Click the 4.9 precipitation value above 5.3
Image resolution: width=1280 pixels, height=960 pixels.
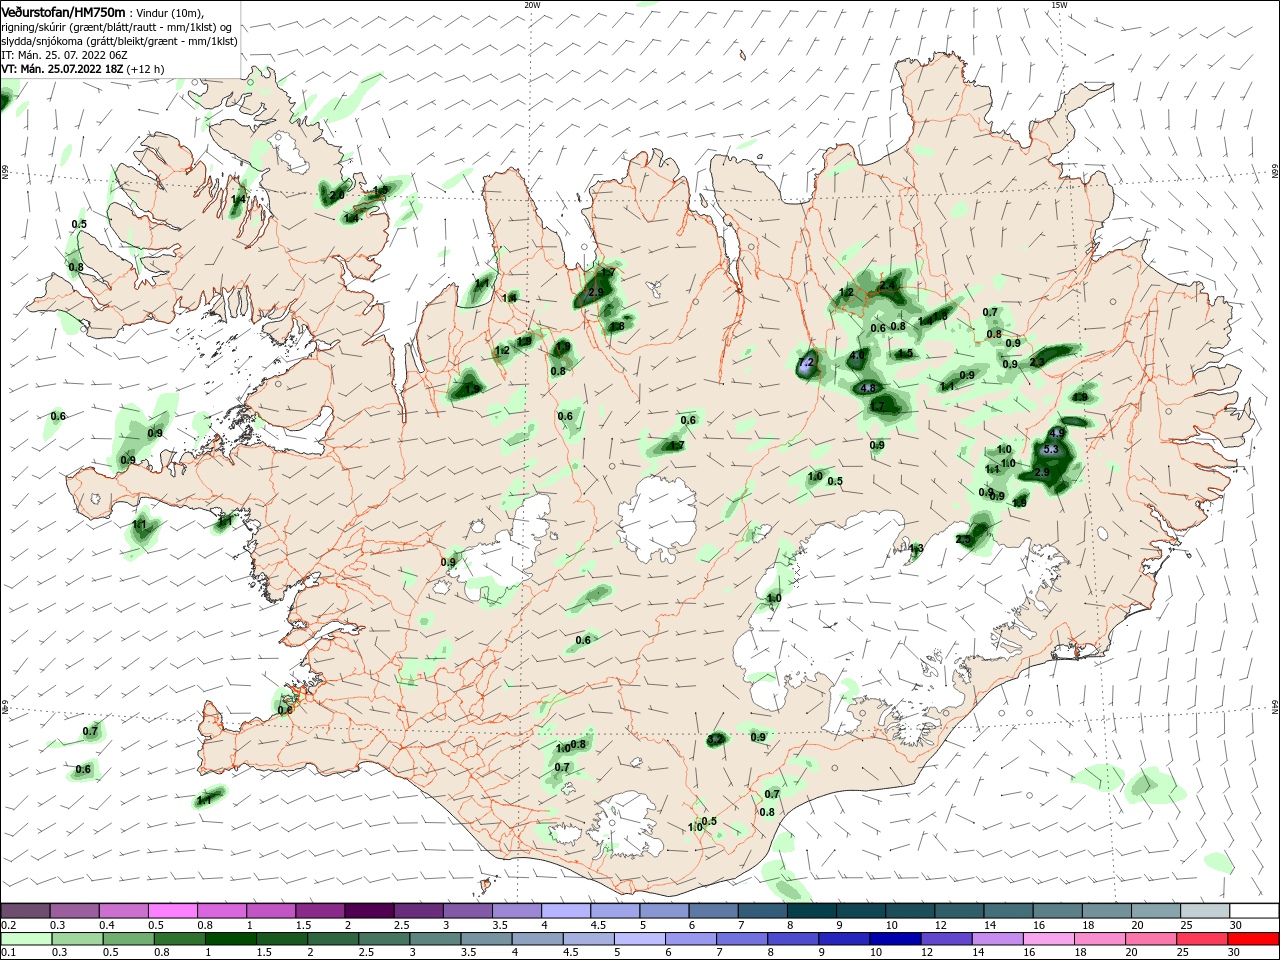[1056, 434]
